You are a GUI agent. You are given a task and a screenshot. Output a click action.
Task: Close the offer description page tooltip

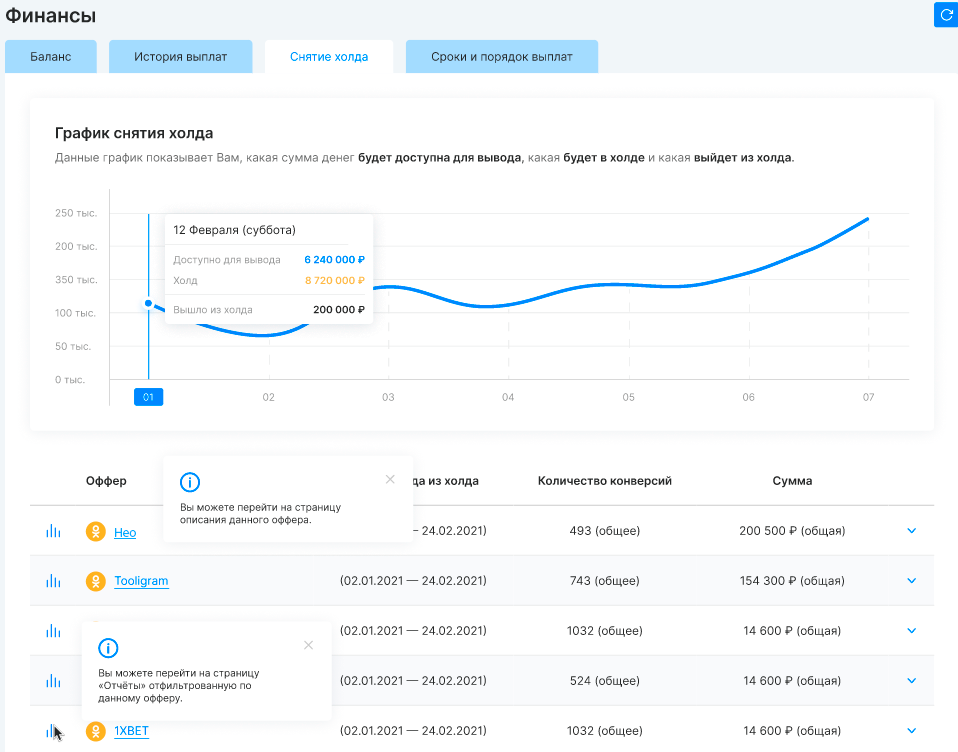(390, 479)
